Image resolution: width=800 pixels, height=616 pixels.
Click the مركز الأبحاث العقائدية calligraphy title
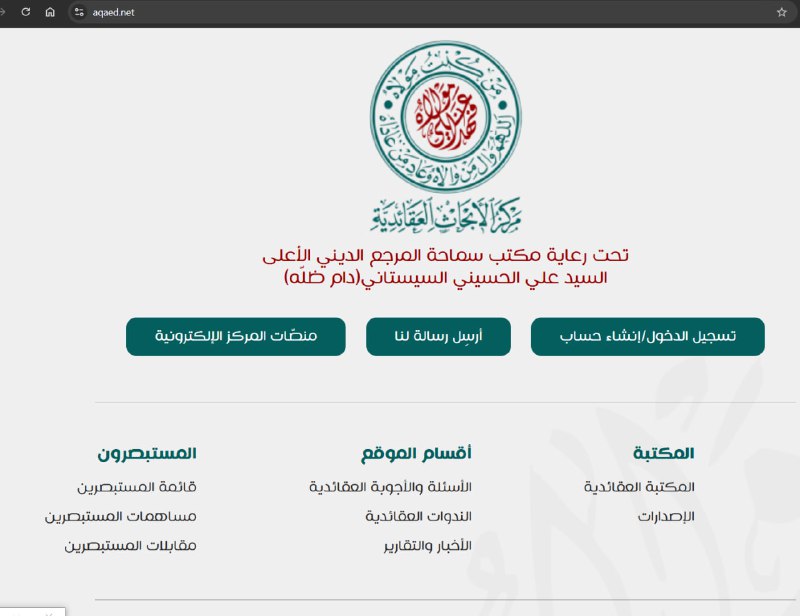point(445,215)
